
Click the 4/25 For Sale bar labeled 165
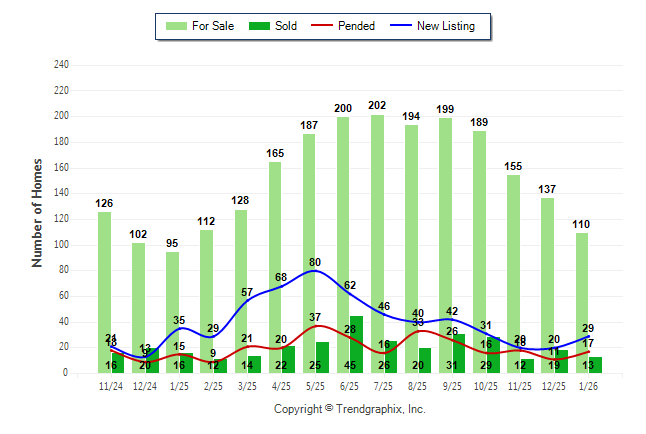click(x=275, y=250)
